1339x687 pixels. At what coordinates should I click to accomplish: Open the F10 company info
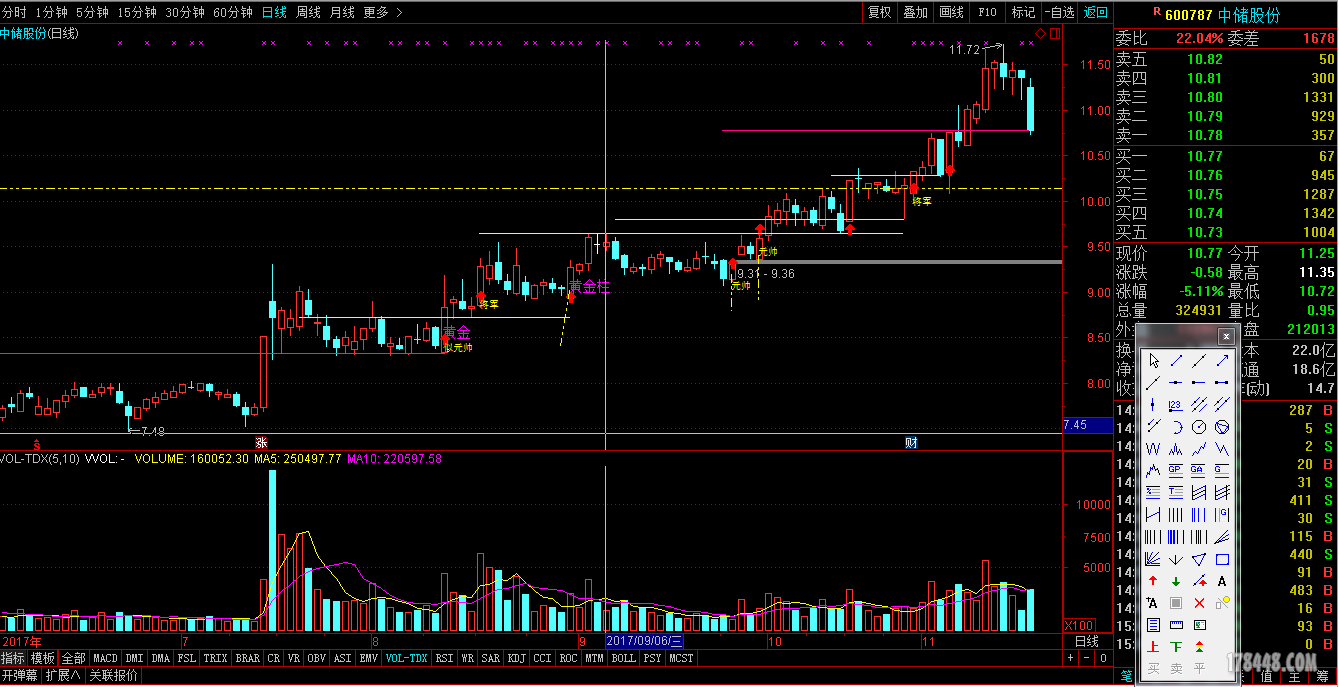coord(987,12)
